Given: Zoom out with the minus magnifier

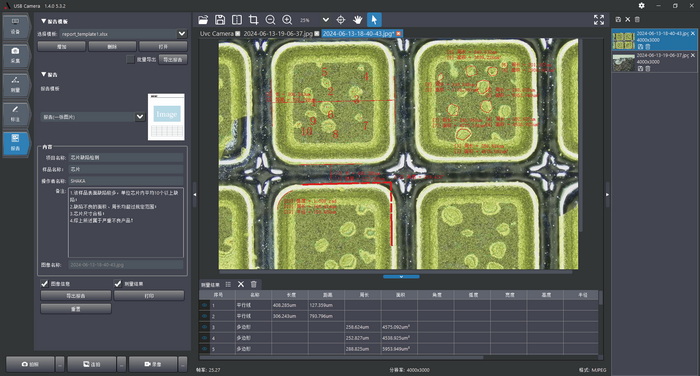Looking at the screenshot, I should [x=270, y=20].
